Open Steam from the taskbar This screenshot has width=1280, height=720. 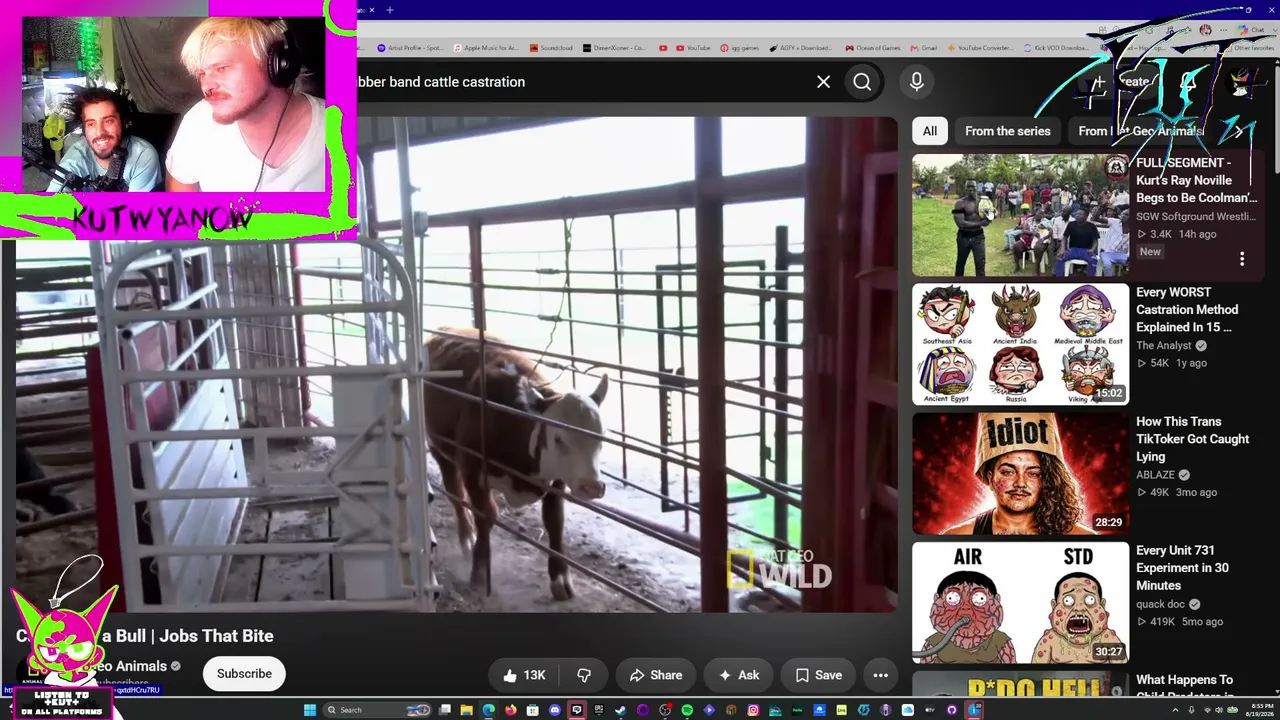click(x=620, y=710)
